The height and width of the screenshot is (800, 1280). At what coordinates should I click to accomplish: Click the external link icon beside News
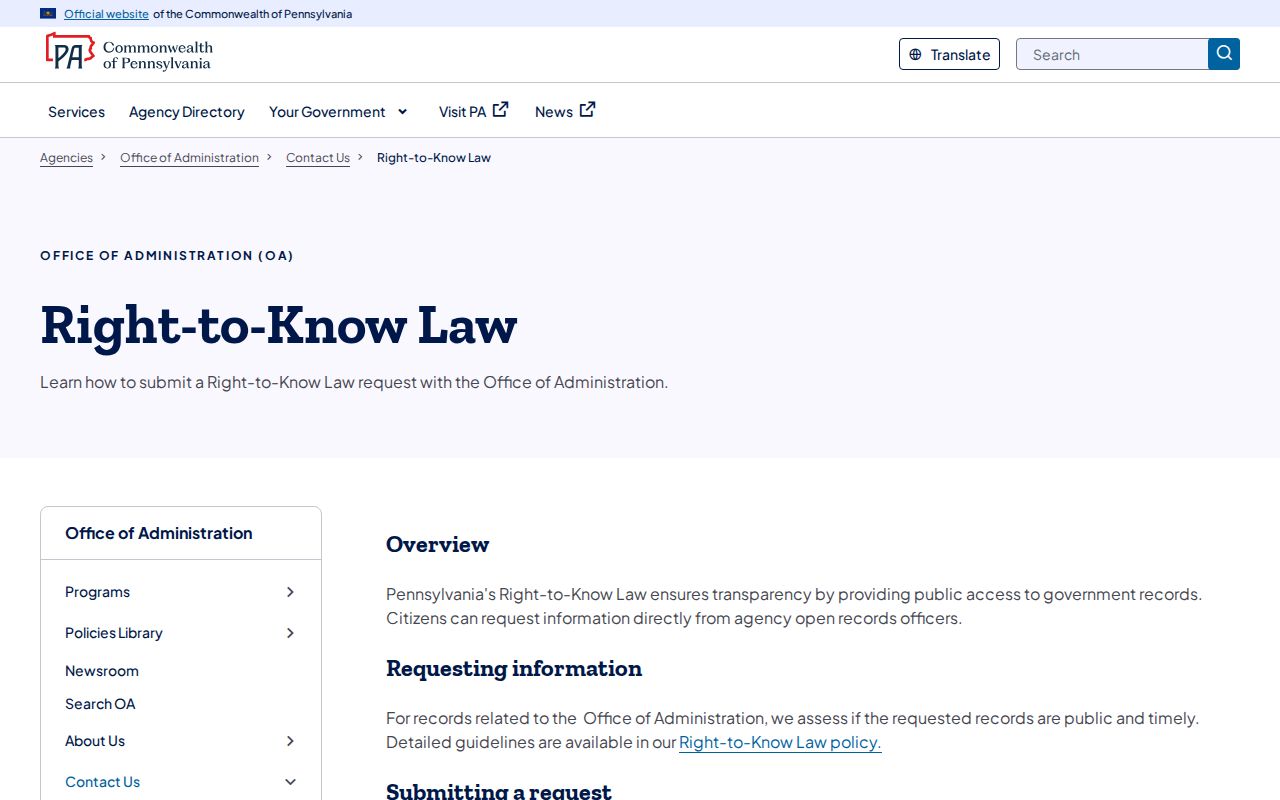(588, 110)
